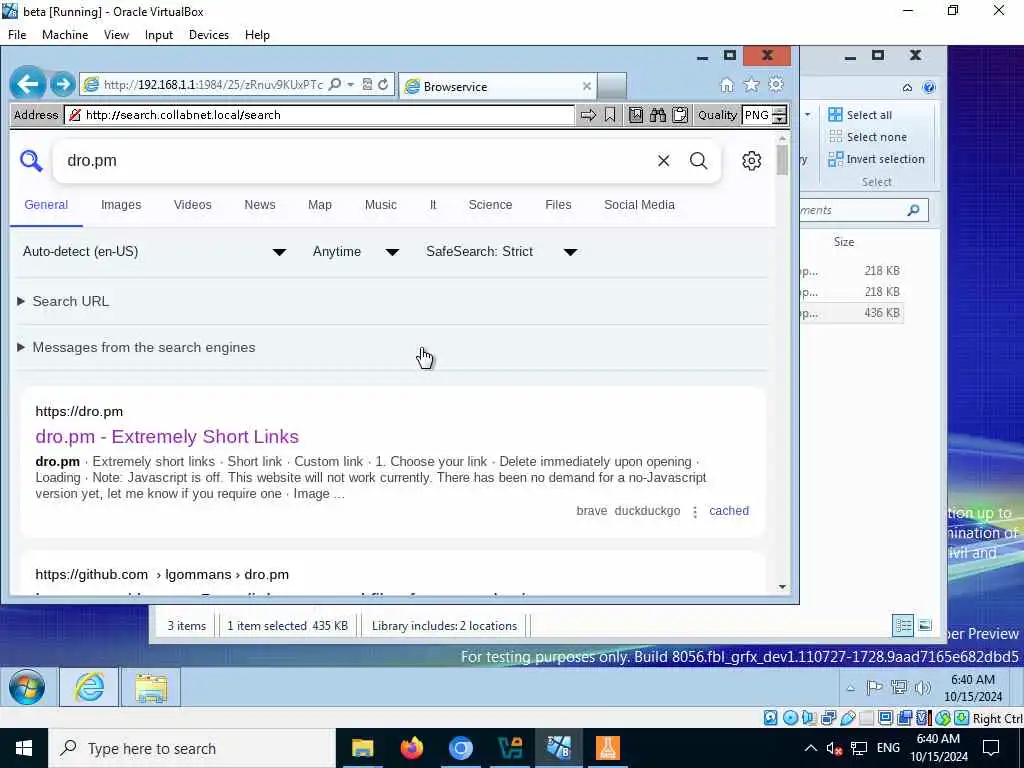Show hidden guest tray icons
Viewport: 1024px width, 768px height.
pyautogui.click(x=850, y=688)
